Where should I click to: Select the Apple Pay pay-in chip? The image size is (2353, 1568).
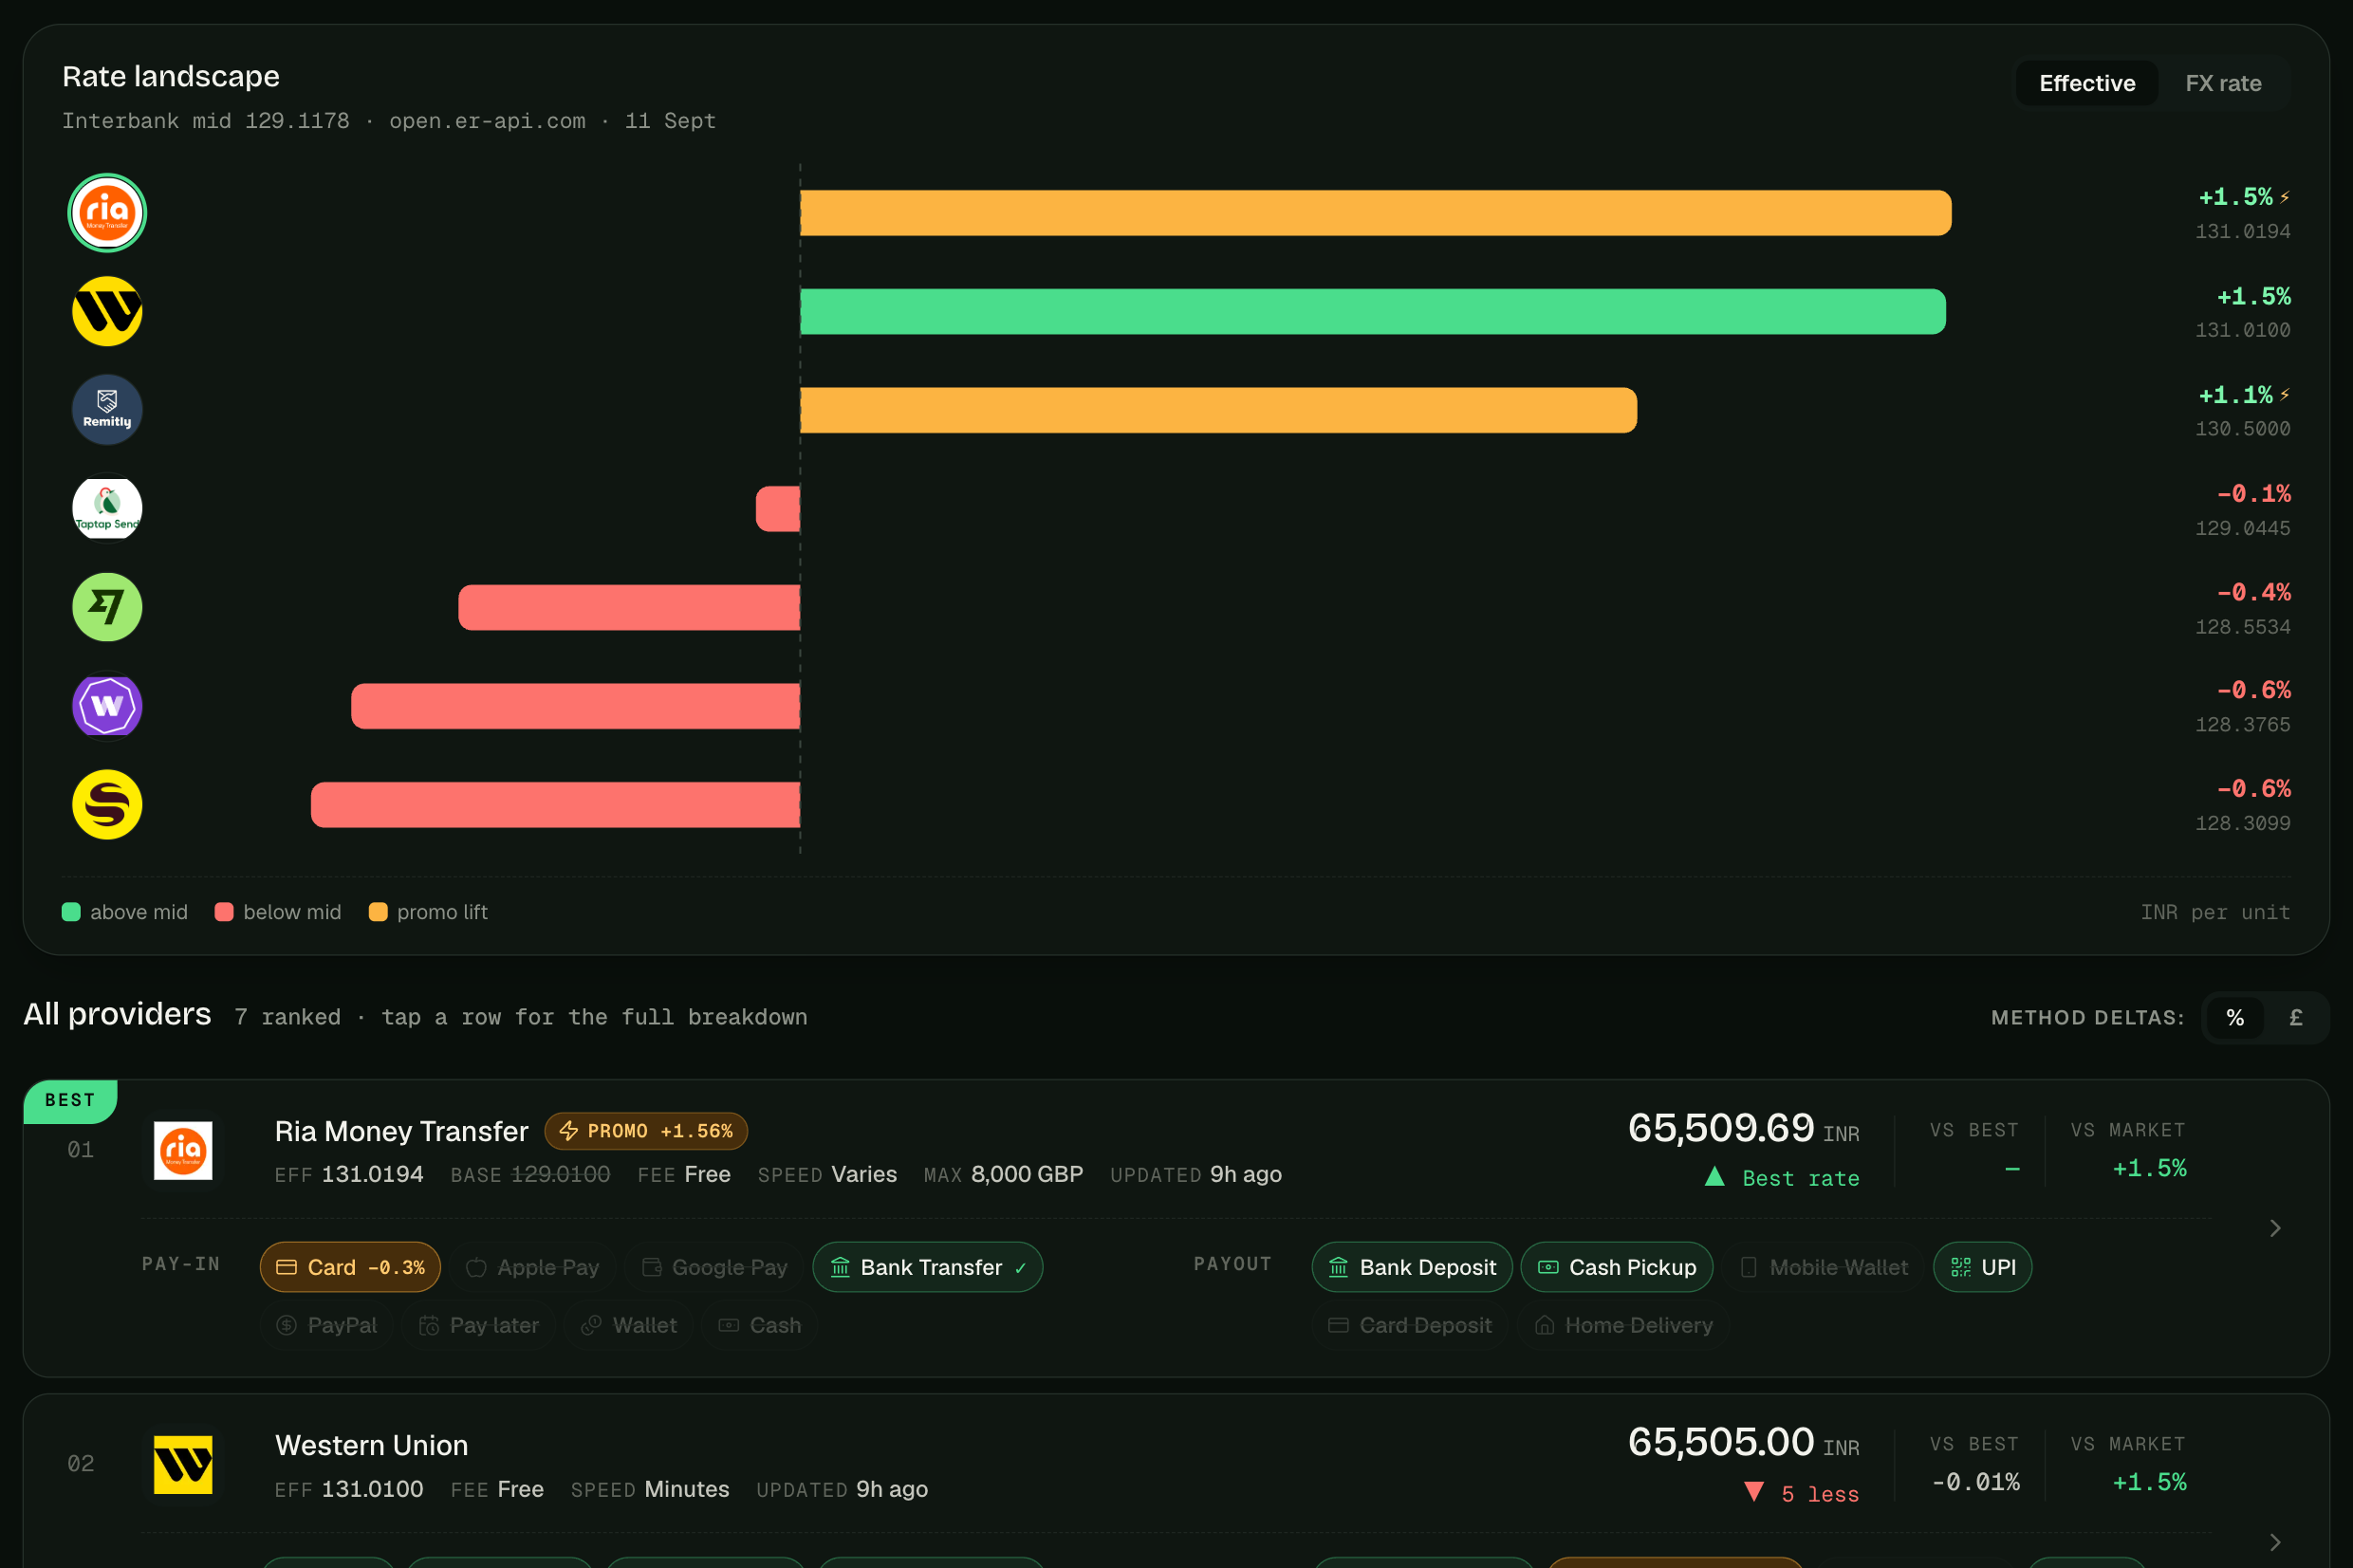click(532, 1267)
